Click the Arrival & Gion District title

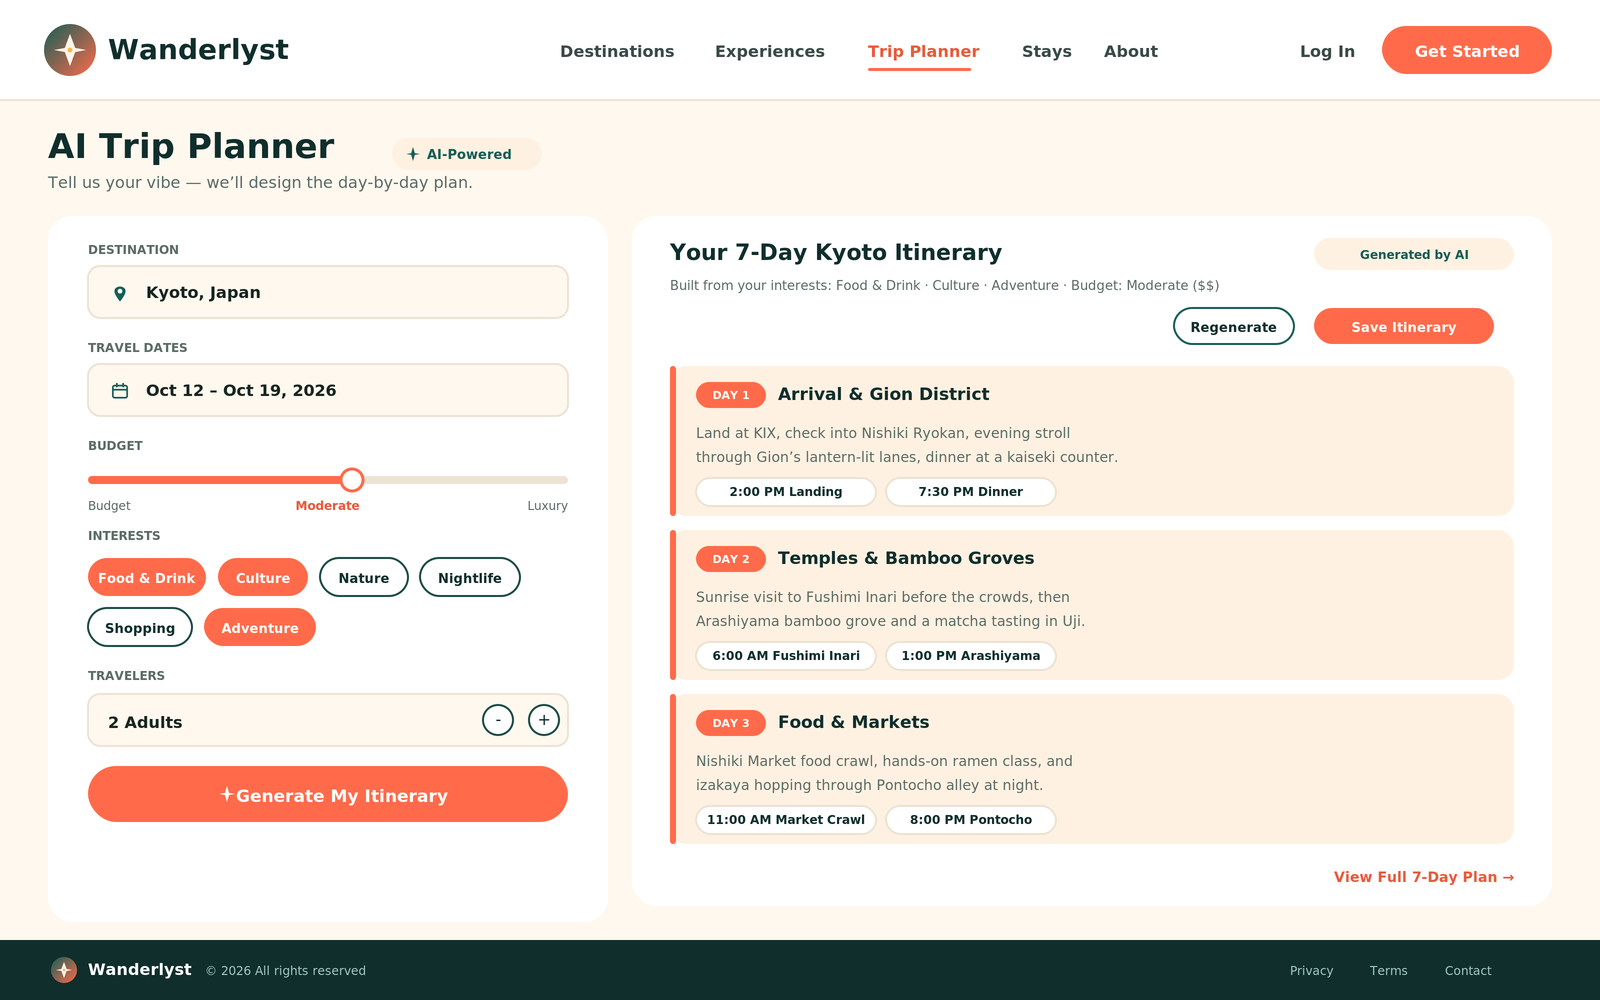pyautogui.click(x=884, y=394)
